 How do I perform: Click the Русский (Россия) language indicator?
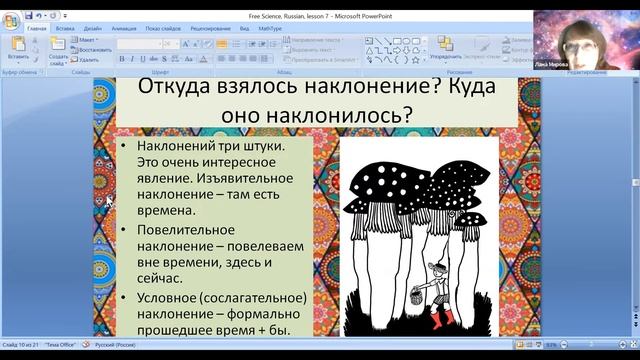click(x=115, y=345)
